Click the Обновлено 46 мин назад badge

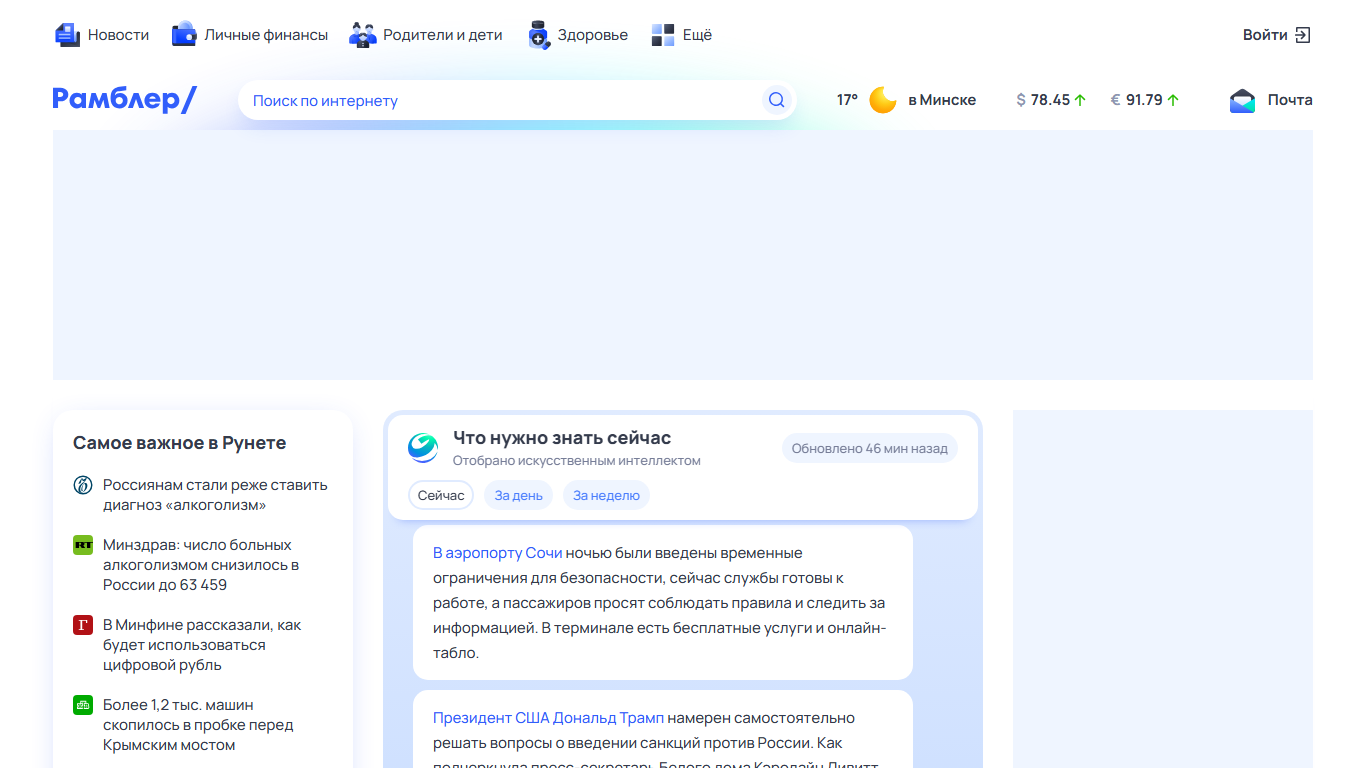(x=869, y=448)
